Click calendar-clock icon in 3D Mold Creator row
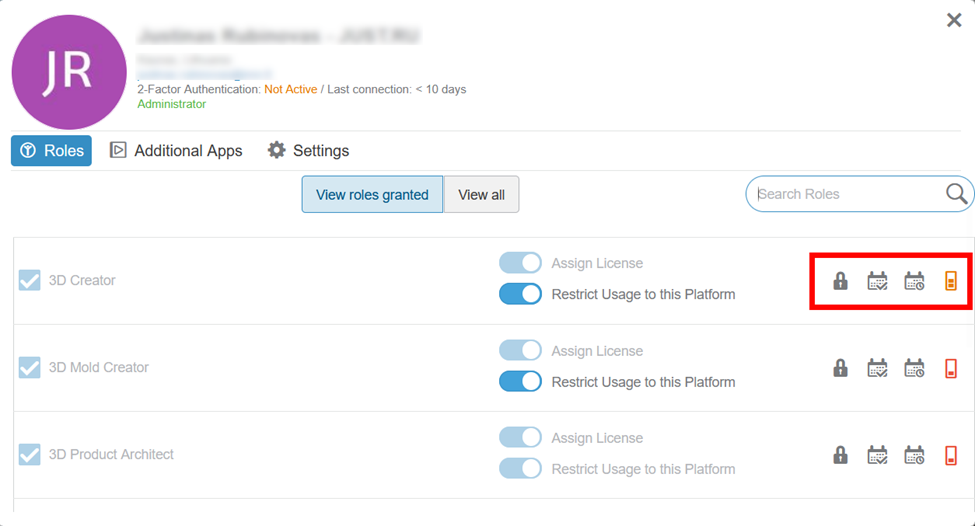The height and width of the screenshot is (526, 975). tap(914, 368)
